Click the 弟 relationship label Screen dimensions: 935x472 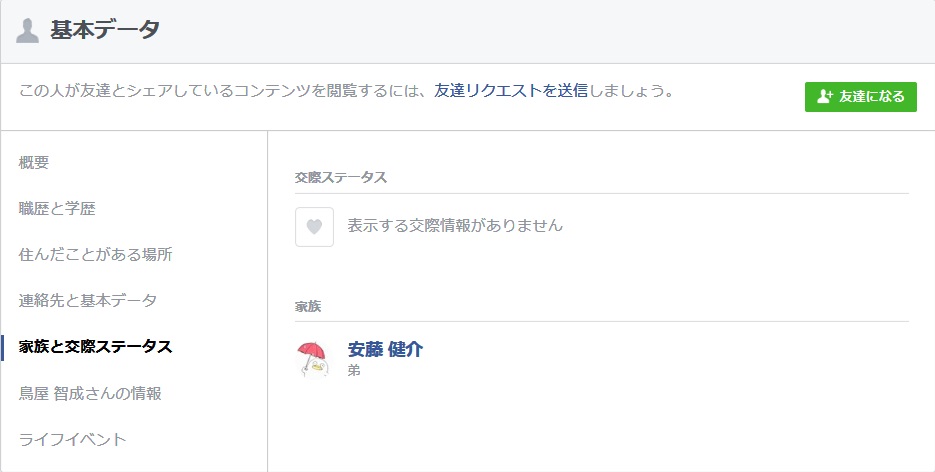[354, 370]
